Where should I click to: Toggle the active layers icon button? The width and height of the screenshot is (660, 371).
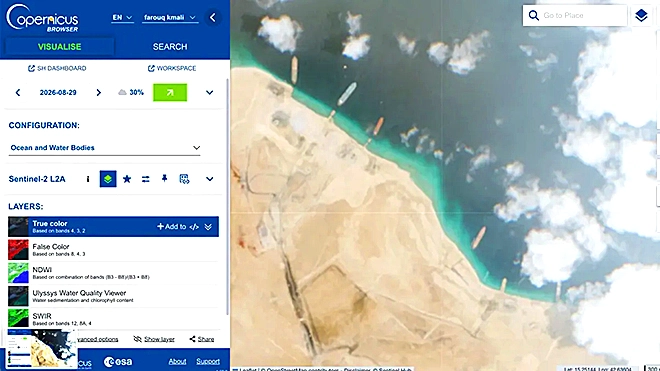pos(108,179)
